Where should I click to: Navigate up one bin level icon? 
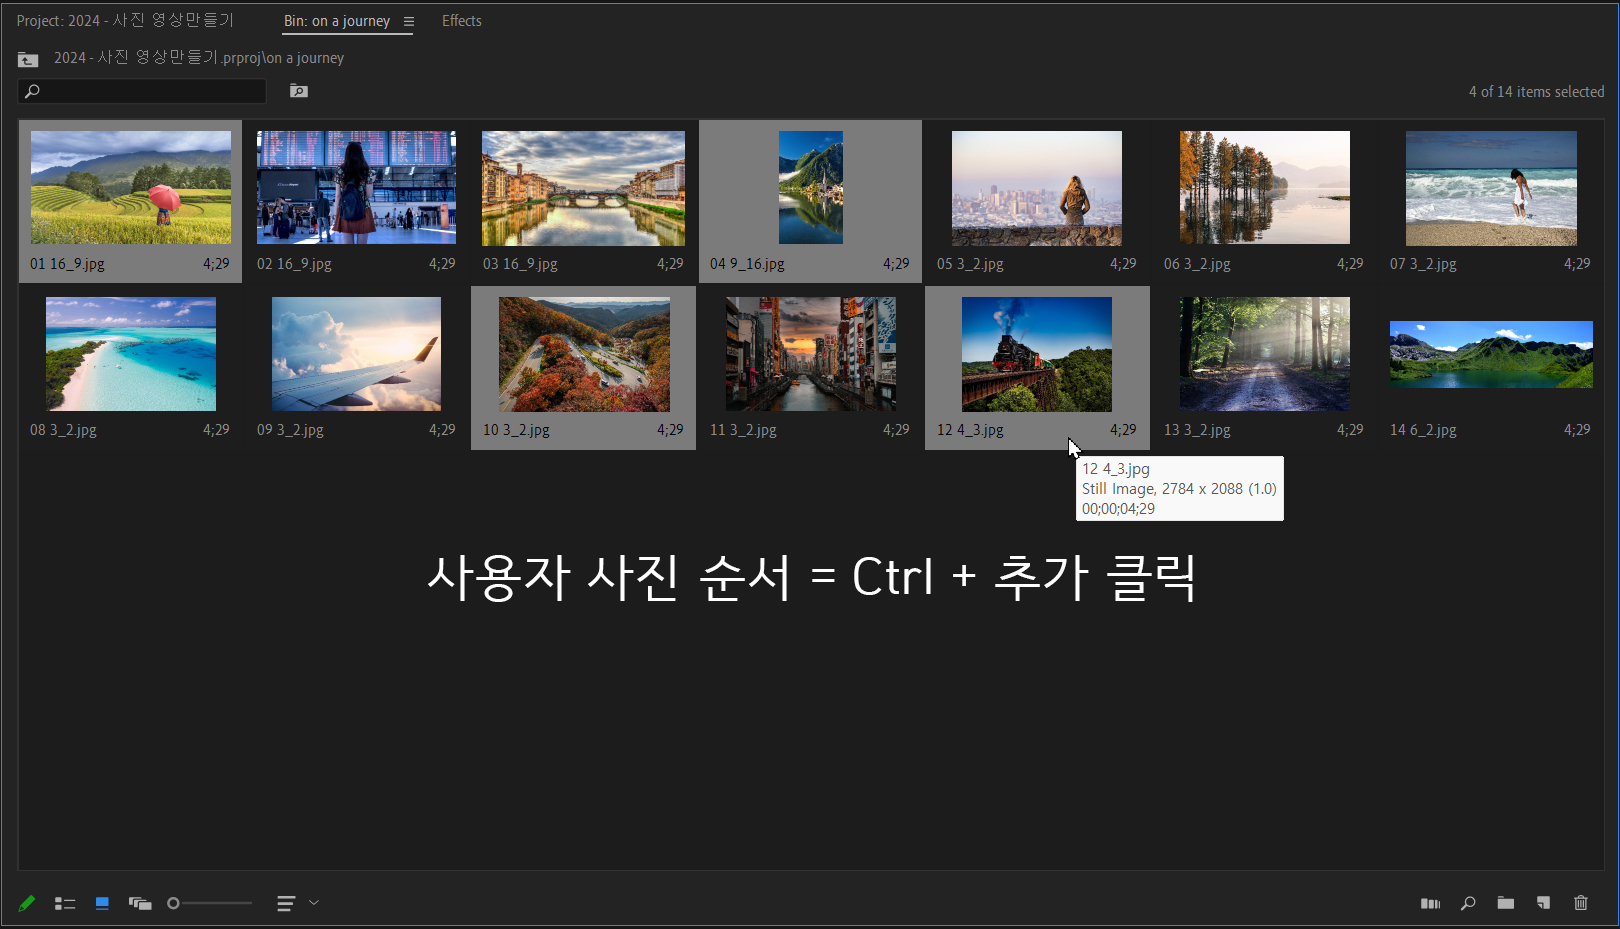(x=27, y=59)
